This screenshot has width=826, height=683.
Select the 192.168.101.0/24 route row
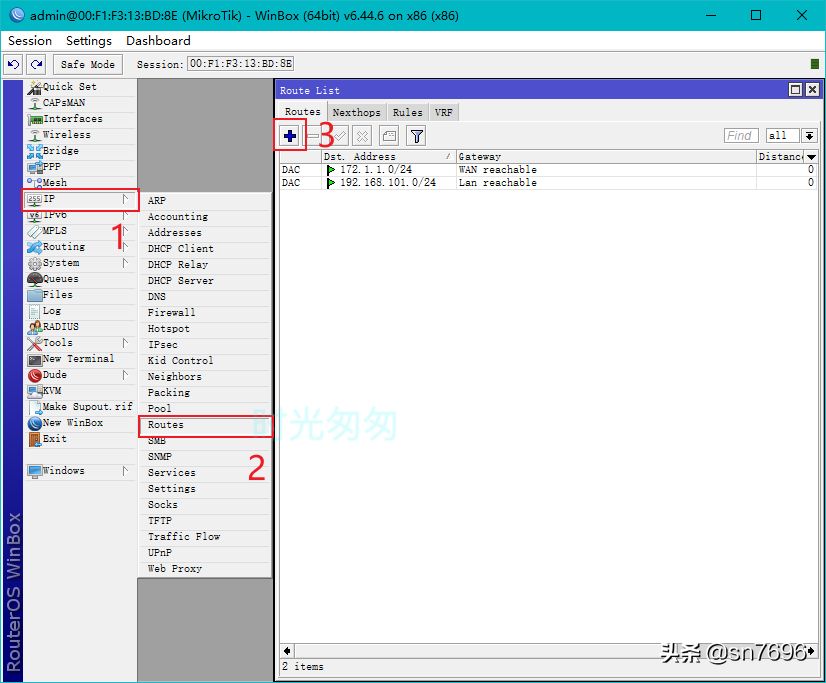(x=548, y=183)
